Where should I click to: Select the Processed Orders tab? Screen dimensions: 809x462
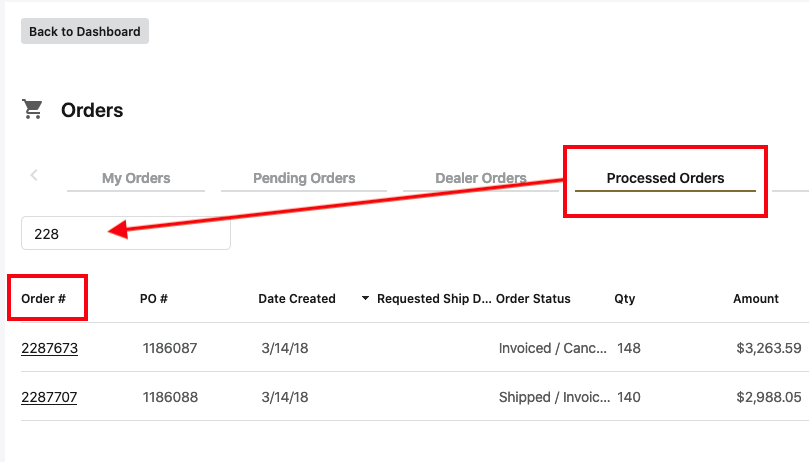tap(665, 178)
